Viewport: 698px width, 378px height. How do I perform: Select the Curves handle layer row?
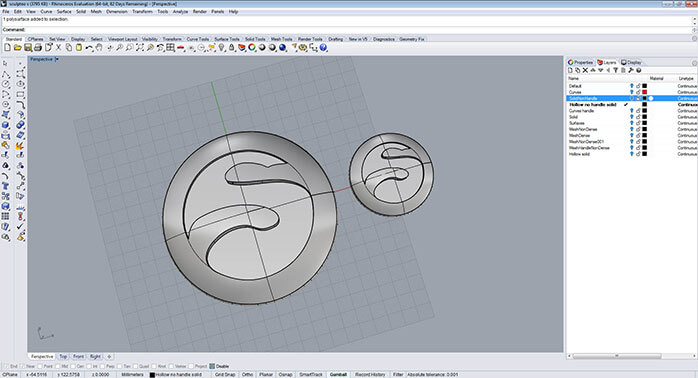click(632, 110)
